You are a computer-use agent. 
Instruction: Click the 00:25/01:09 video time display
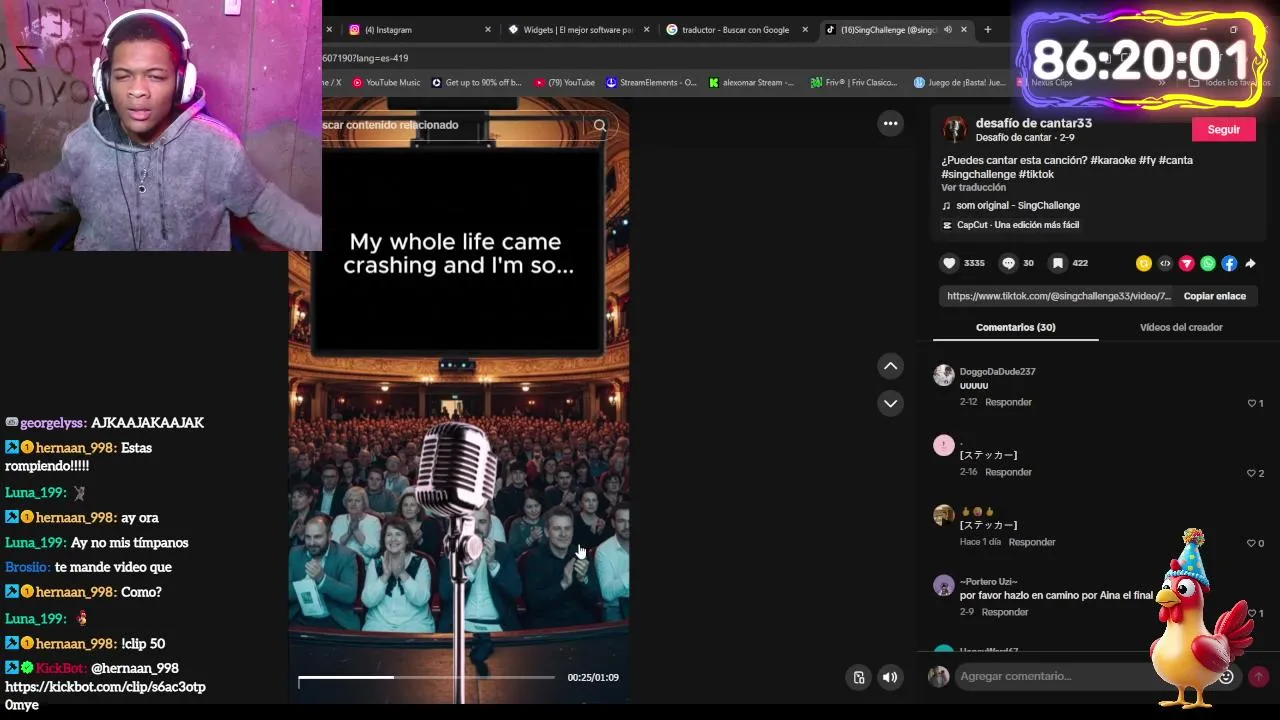(593, 677)
